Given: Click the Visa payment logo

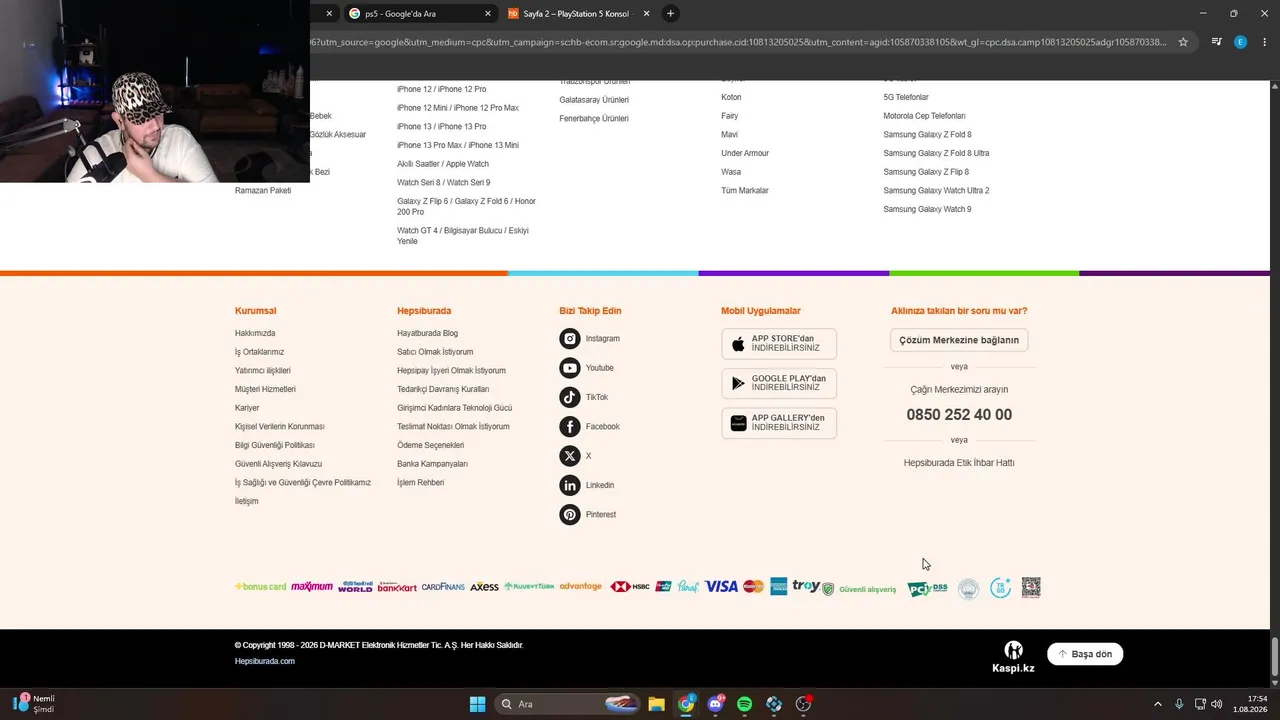Looking at the screenshot, I should 721,587.
